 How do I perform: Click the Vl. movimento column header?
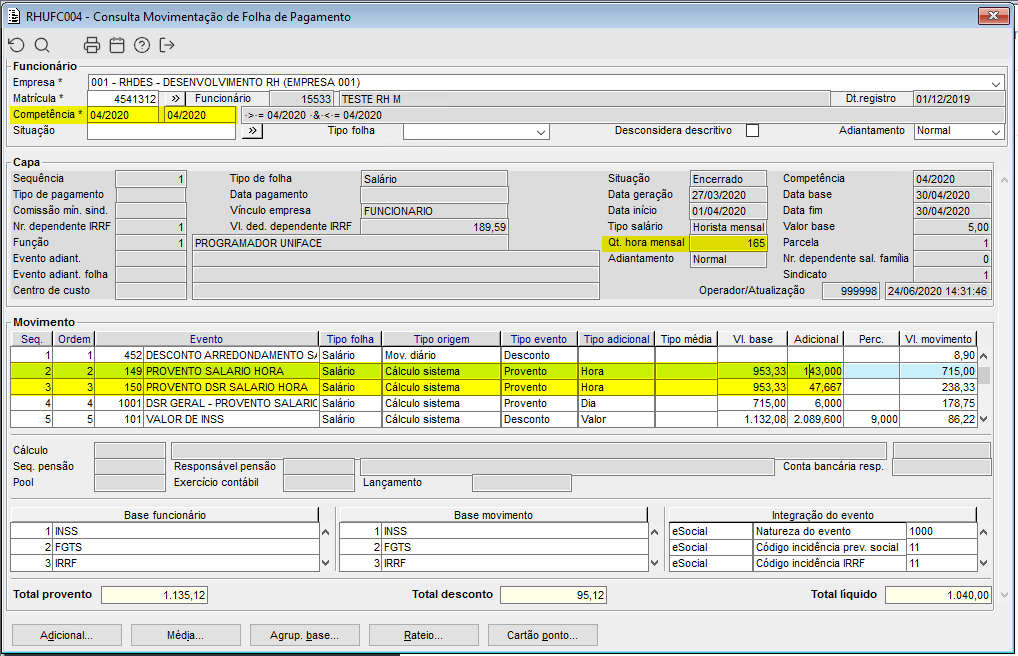click(938, 339)
